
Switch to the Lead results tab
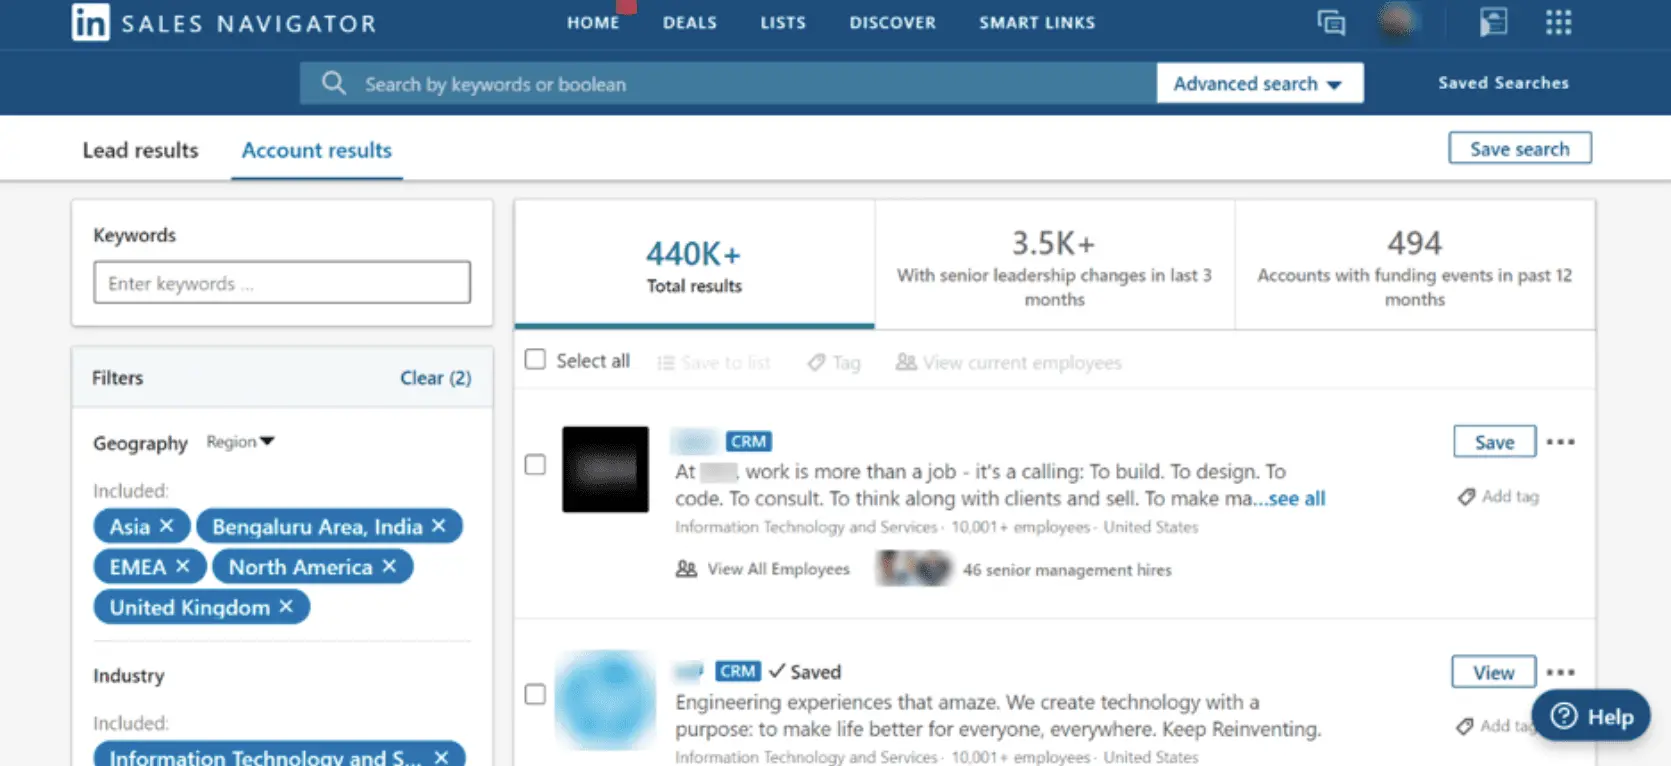click(140, 150)
